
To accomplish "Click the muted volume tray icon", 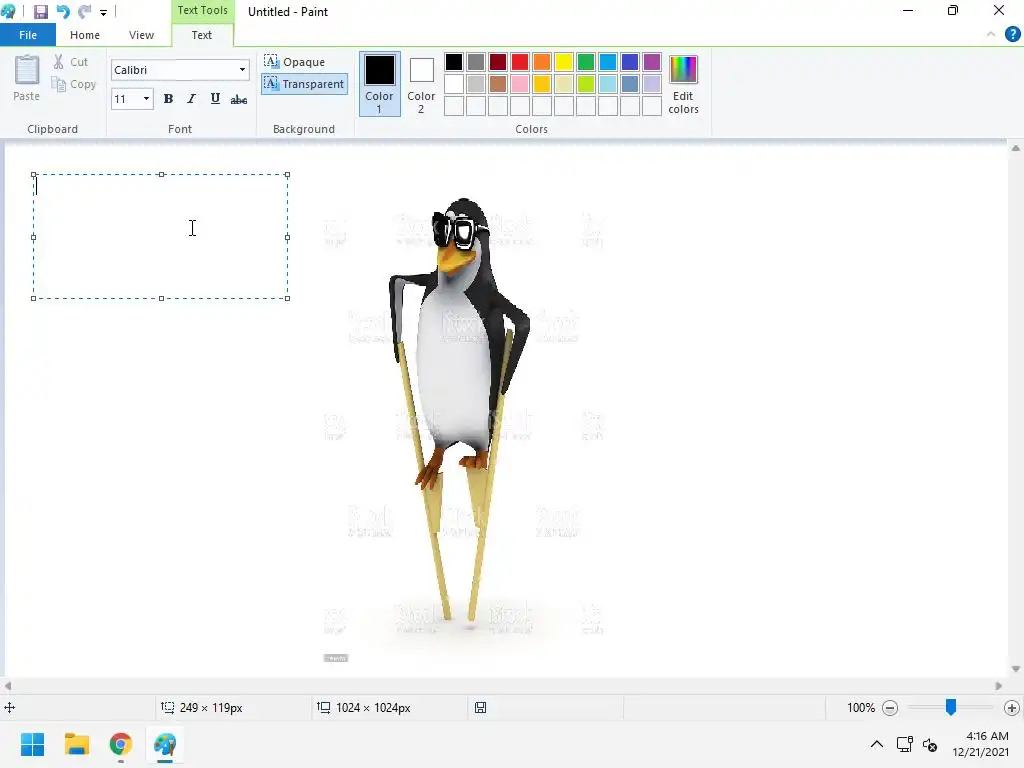I will [x=930, y=744].
